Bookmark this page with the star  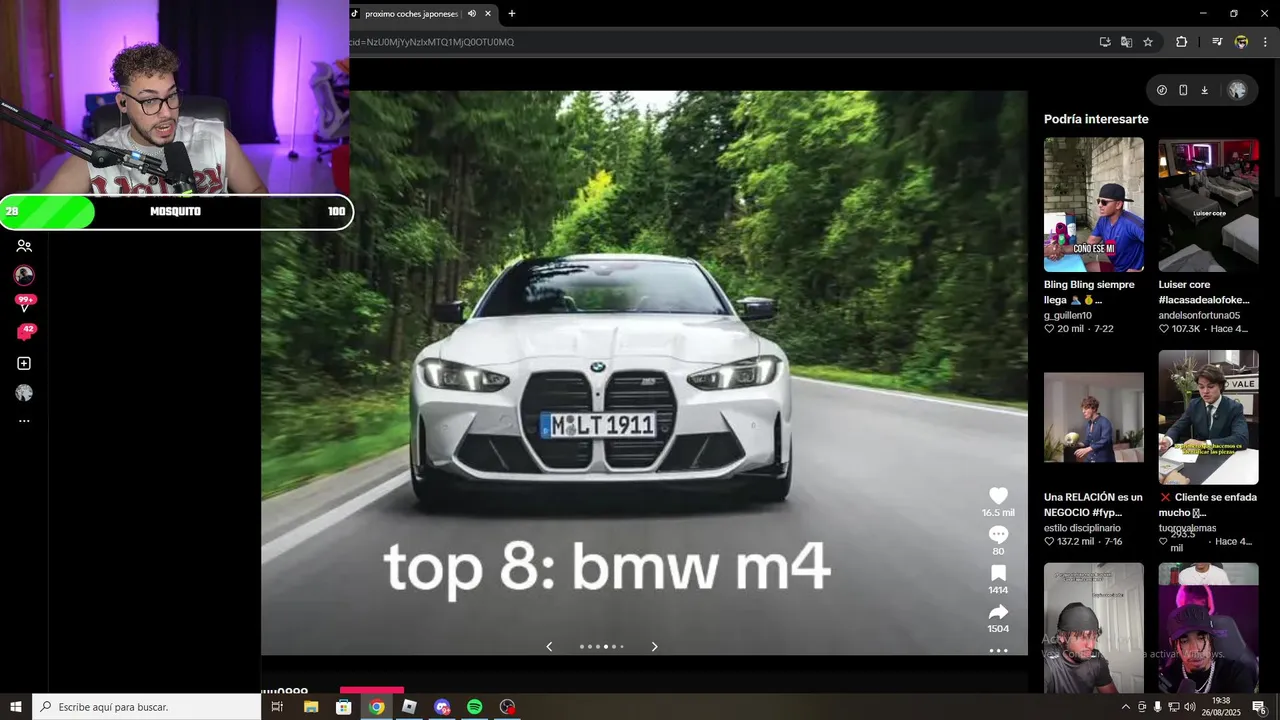pos(1148,42)
